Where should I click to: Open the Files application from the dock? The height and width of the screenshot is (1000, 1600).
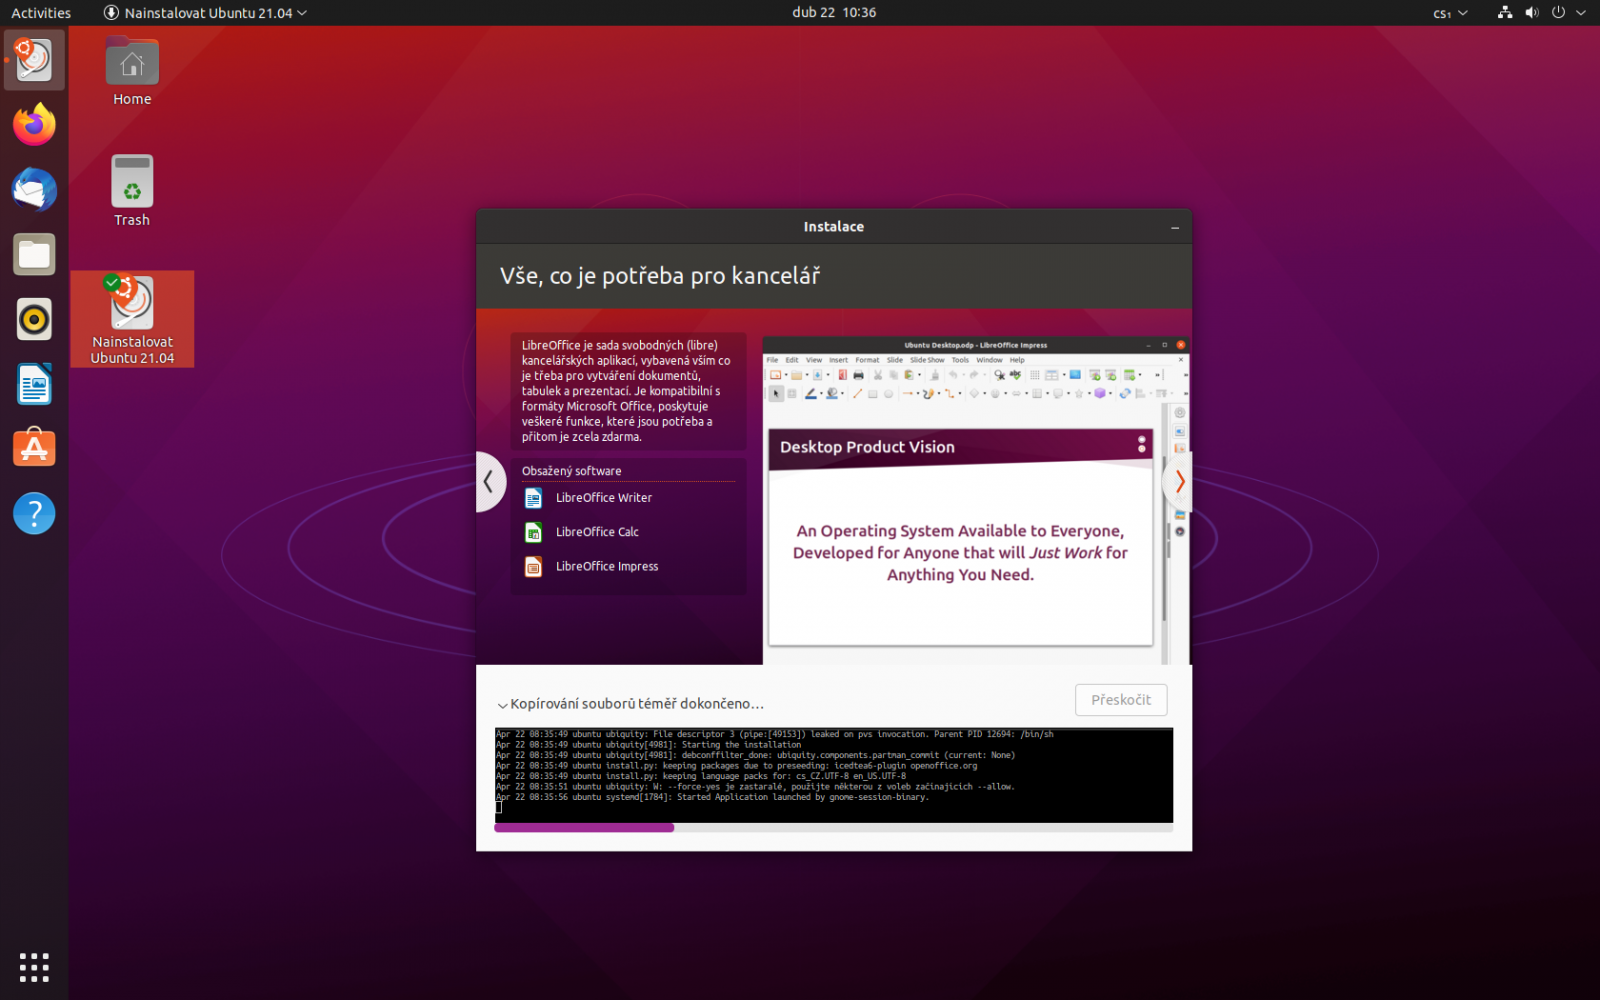coord(34,254)
